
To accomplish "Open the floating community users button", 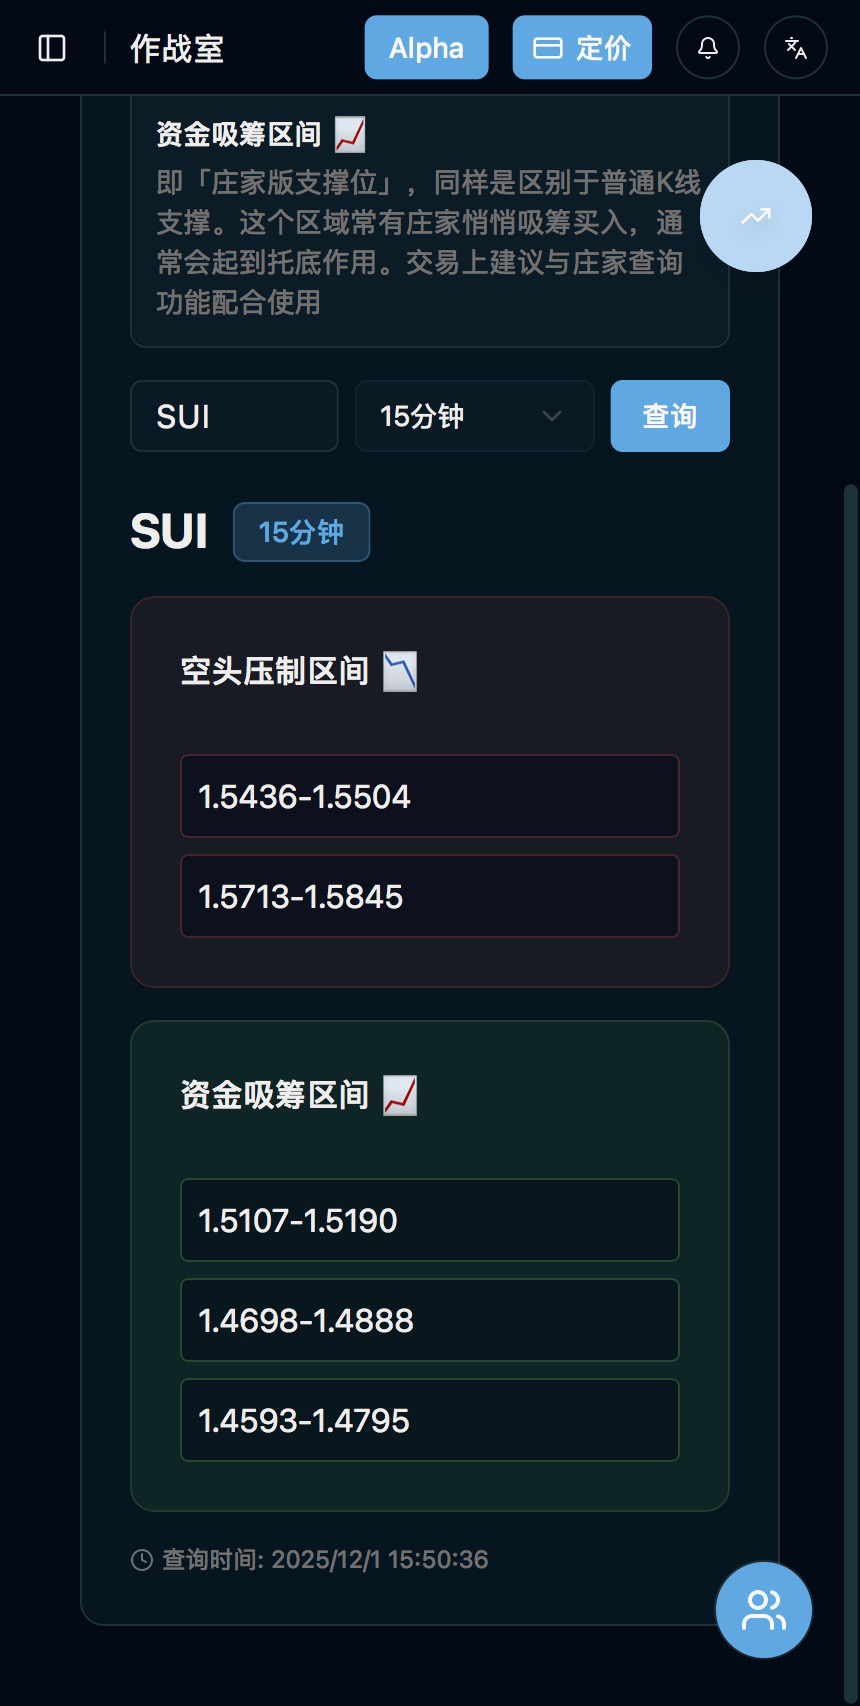I will (764, 1610).
